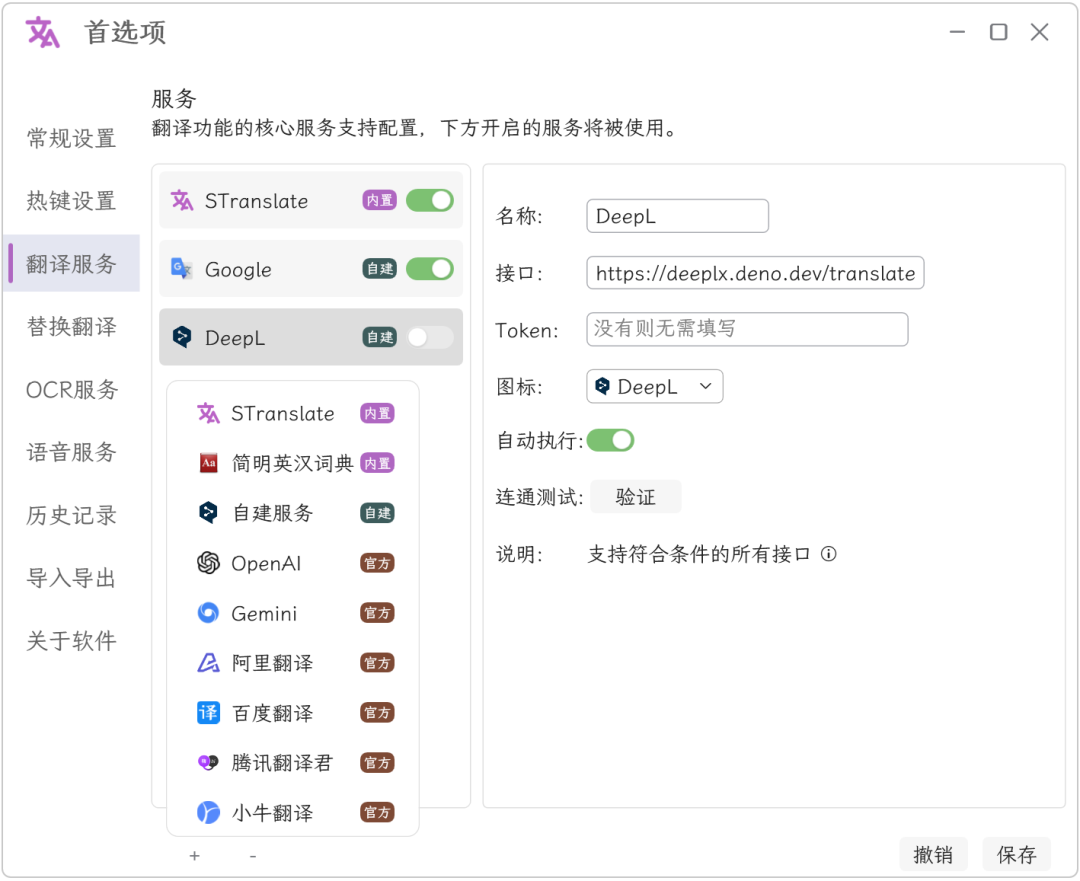Click the 验证 connectivity test button
1080x881 pixels.
coord(636,497)
